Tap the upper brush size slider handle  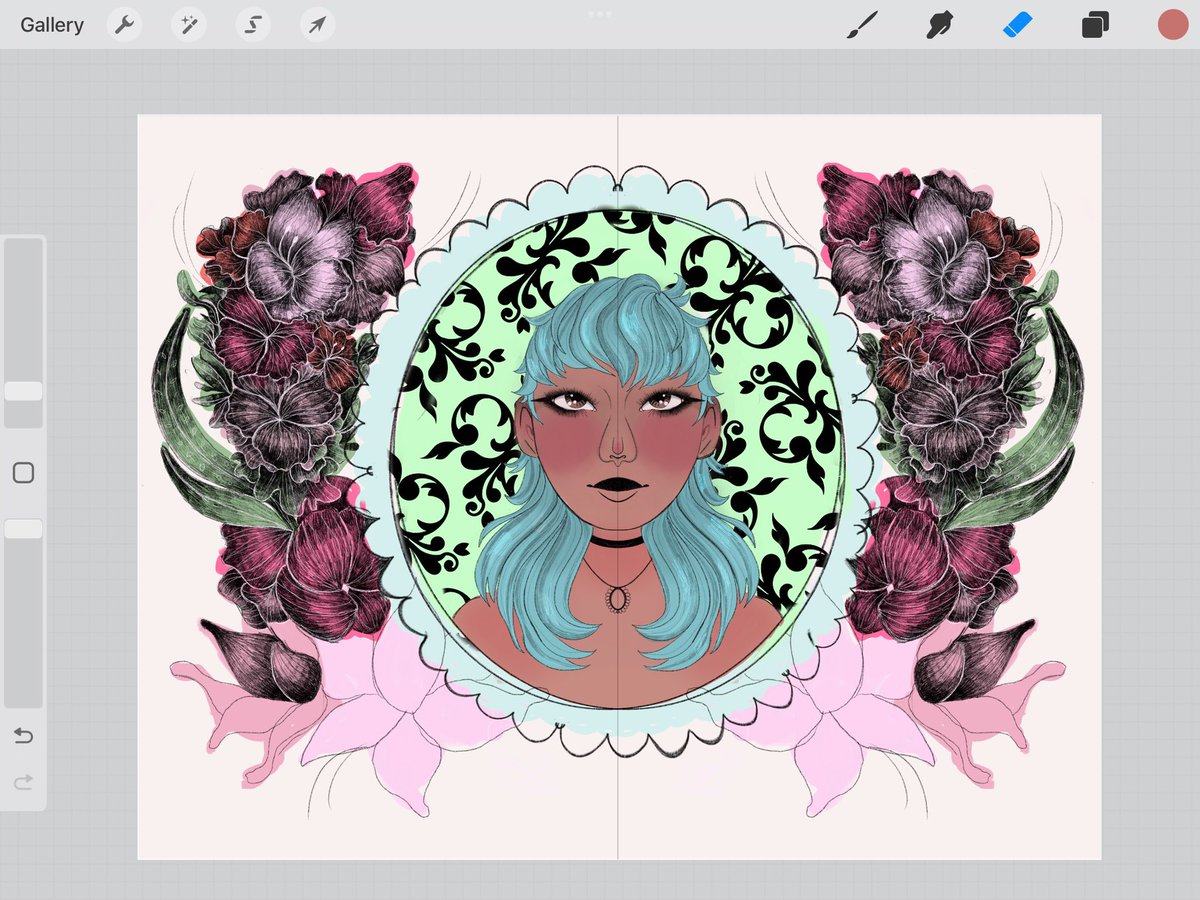(23, 390)
